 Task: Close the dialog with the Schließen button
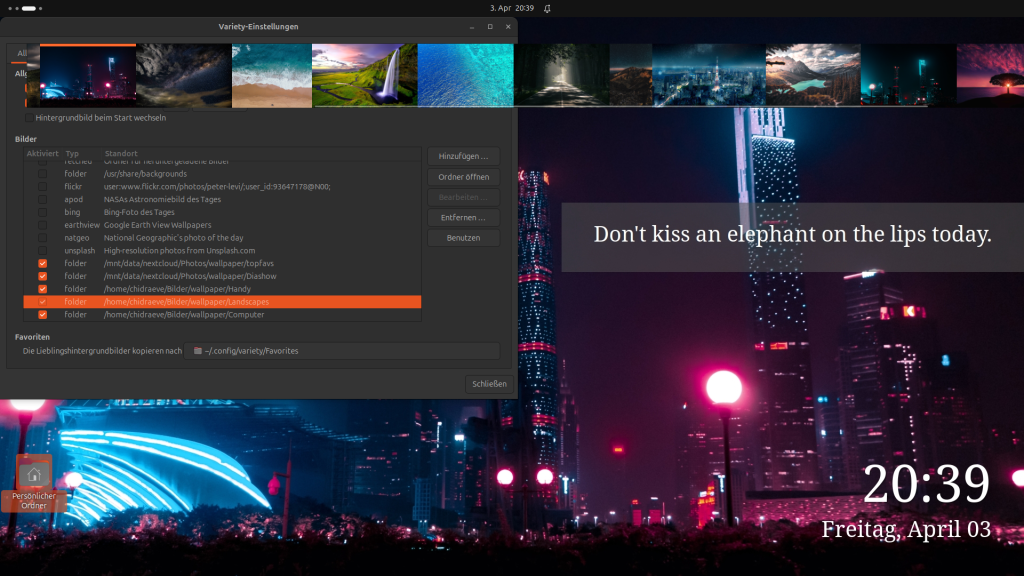click(x=489, y=384)
